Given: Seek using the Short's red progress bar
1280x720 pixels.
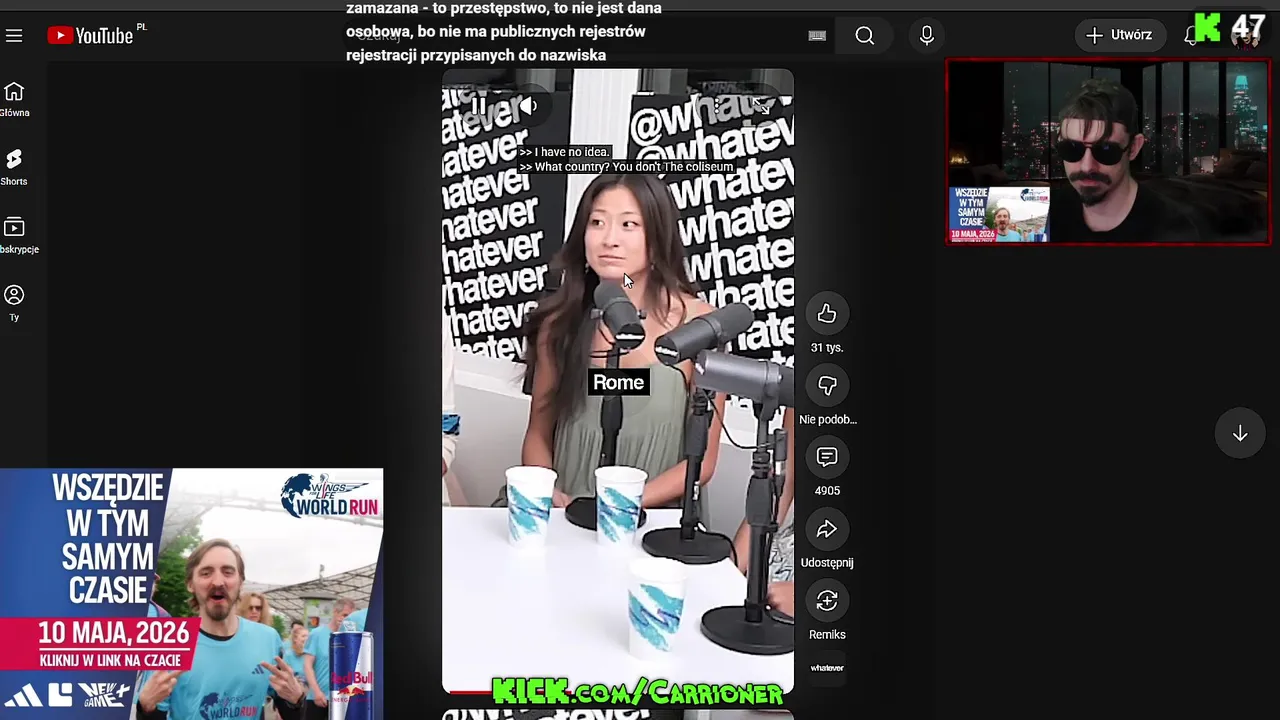Looking at the screenshot, I should point(618,691).
